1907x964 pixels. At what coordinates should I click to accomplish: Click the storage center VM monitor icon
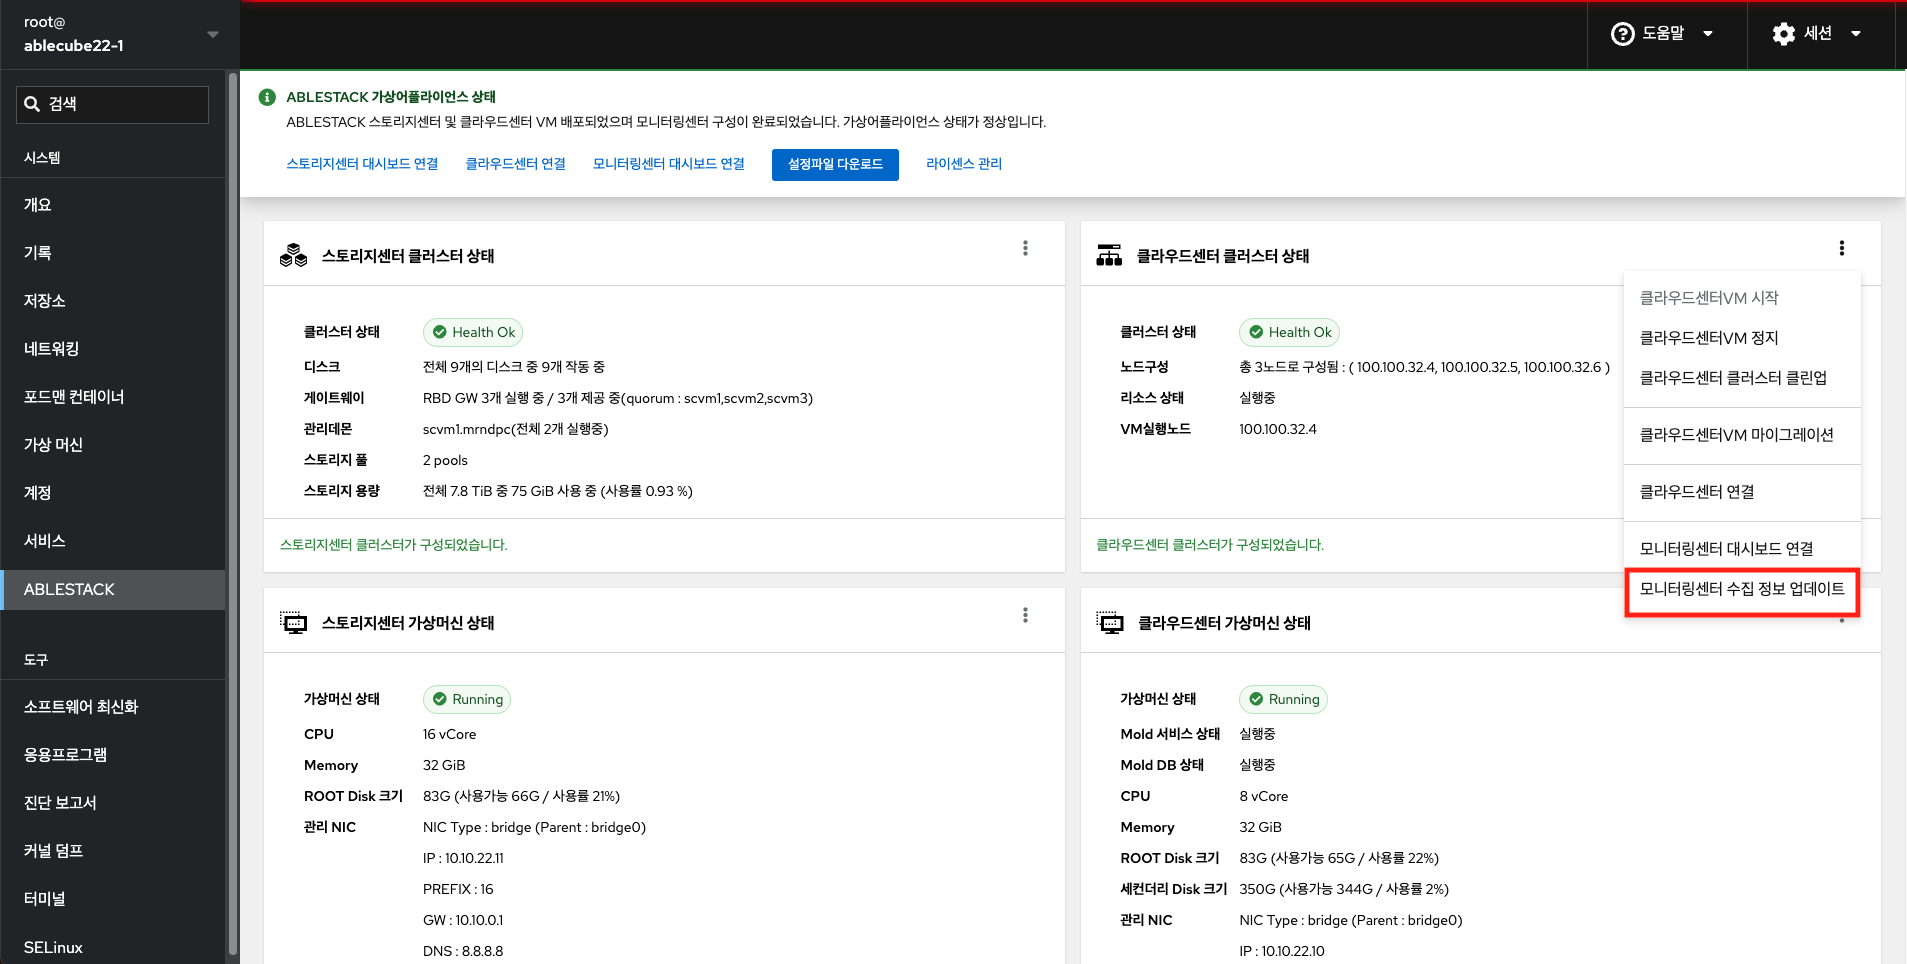click(x=293, y=623)
